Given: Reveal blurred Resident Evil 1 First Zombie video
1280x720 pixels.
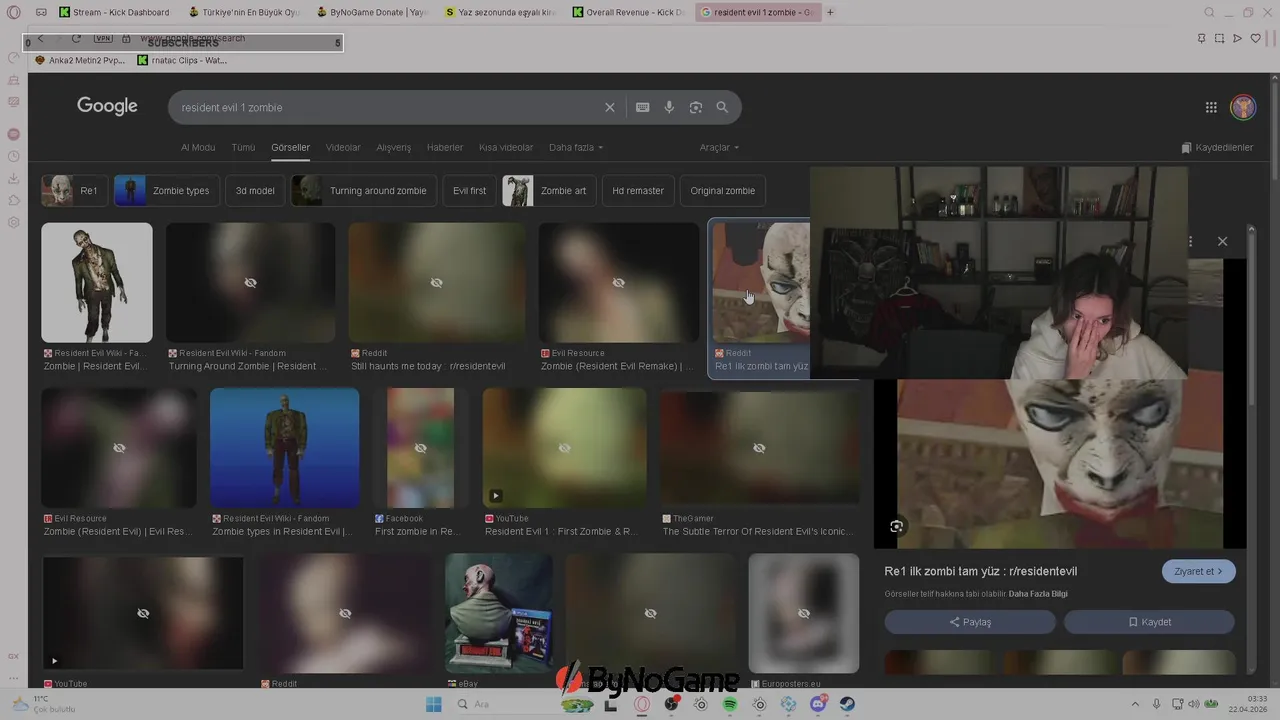Looking at the screenshot, I should (564, 447).
